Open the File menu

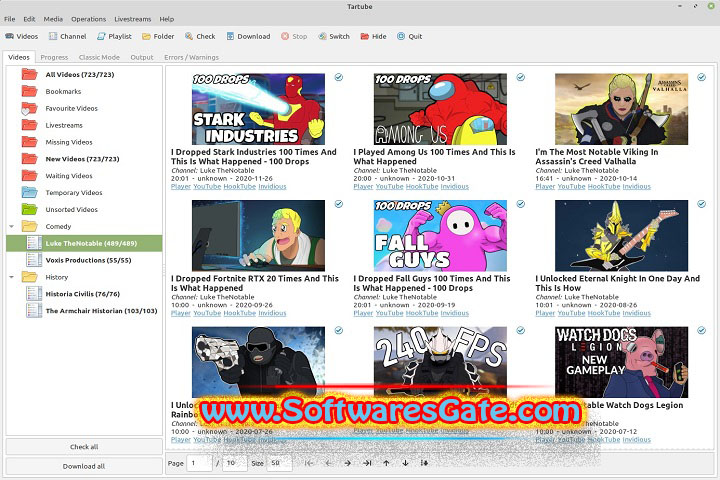[x=10, y=19]
